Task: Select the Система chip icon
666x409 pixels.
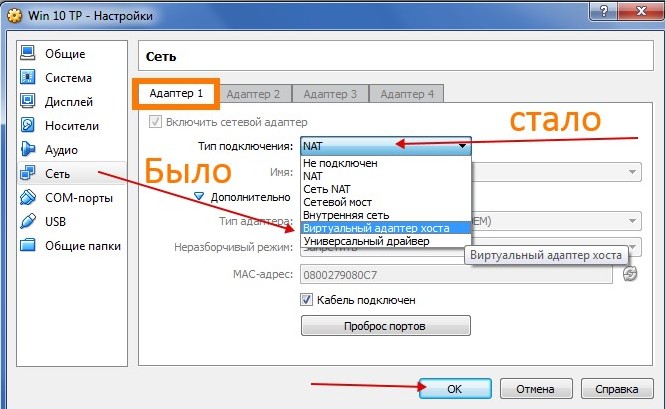Action: tap(28, 78)
